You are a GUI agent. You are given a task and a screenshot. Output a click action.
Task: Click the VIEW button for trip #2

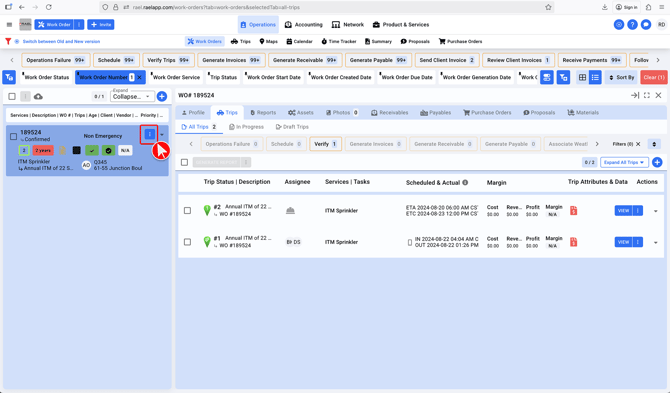coord(623,211)
